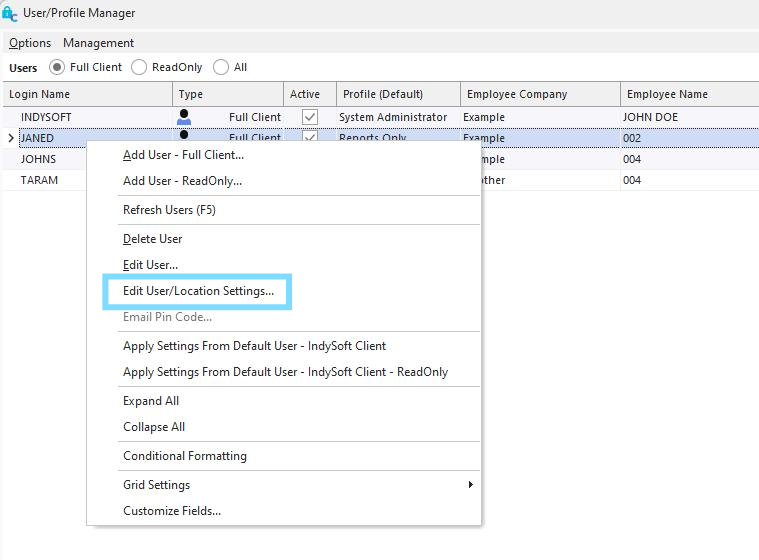The height and width of the screenshot is (560, 759).
Task: Choose Add User - Full Client
Action: click(x=183, y=155)
